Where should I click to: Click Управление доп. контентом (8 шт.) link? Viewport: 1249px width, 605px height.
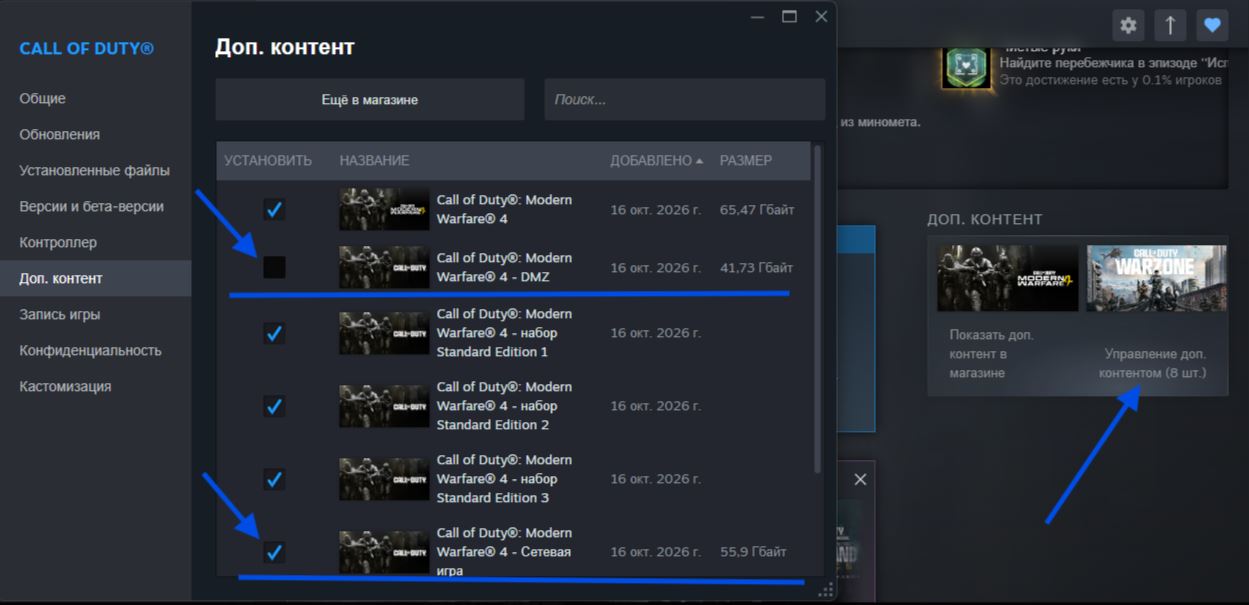[1153, 363]
